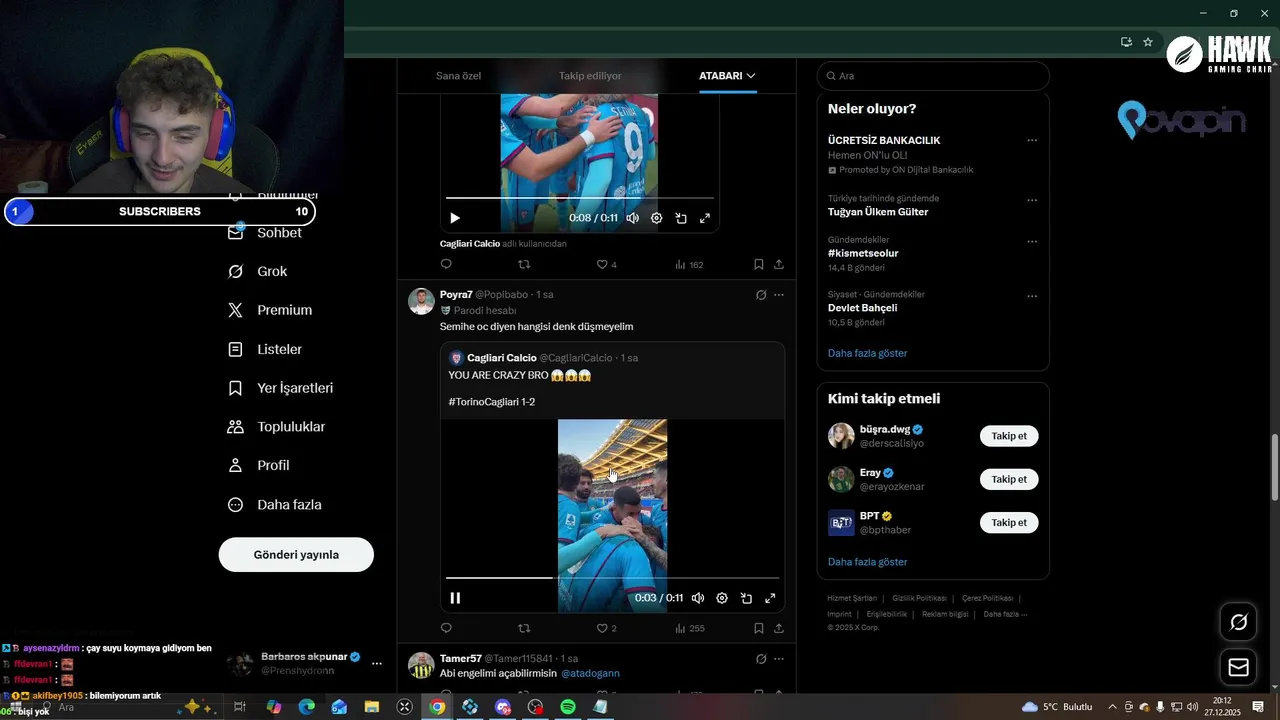Screen dimensions: 1280x720
Task: Open Cagliari Calcio quoted post author
Action: click(502, 358)
